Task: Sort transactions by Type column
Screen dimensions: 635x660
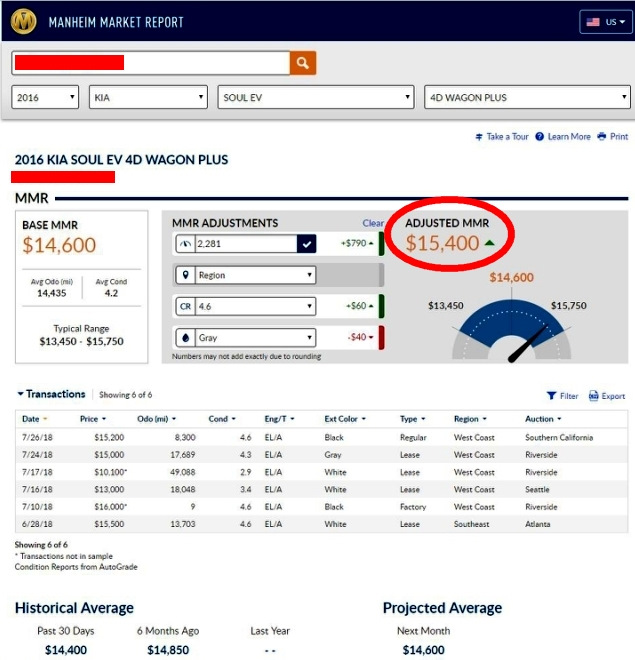Action: [x=412, y=419]
